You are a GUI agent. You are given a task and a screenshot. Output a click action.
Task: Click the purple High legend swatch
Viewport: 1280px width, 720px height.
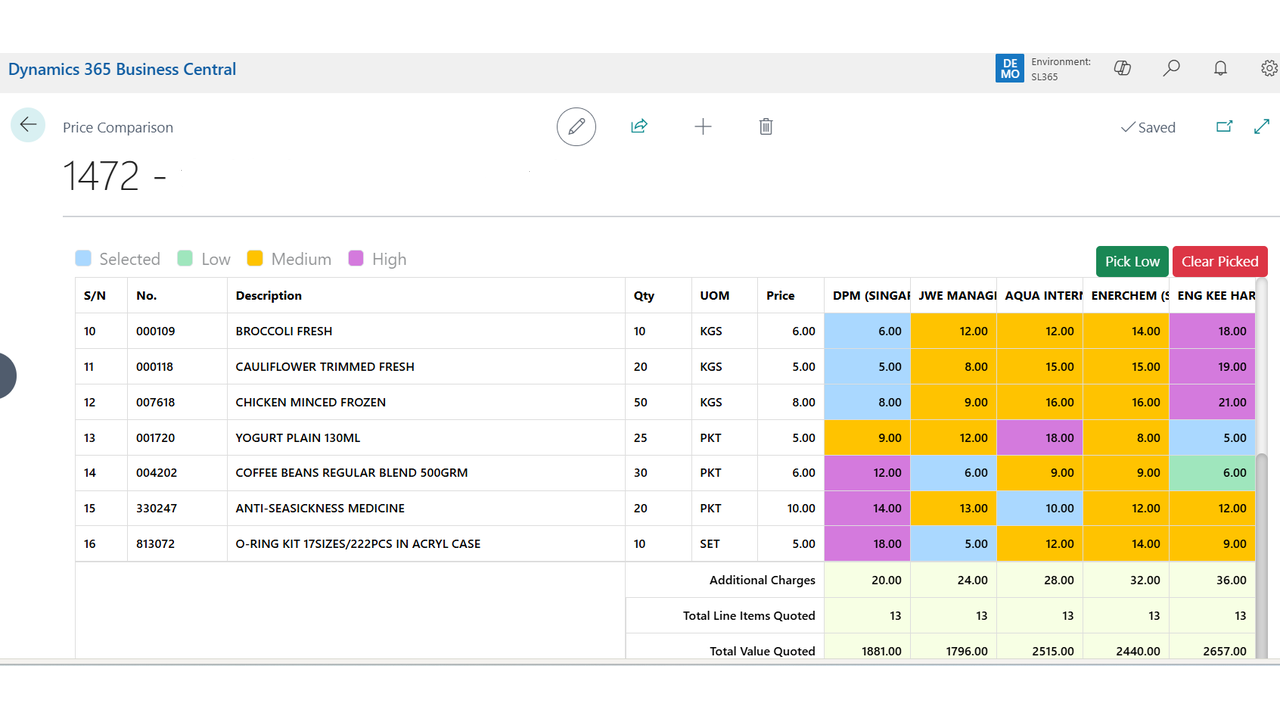356,258
